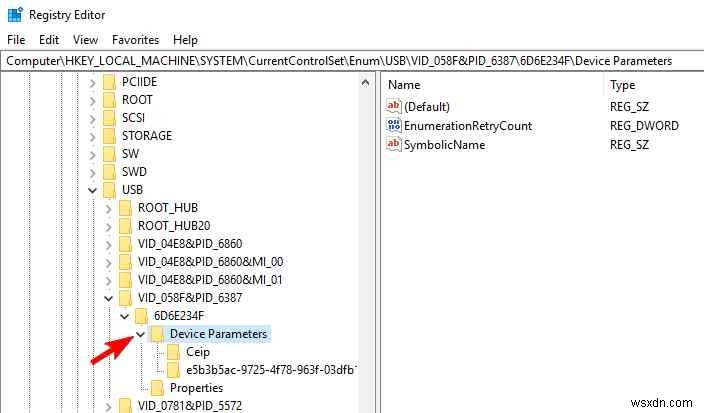Expand the ROOT_HUB20 key
The width and height of the screenshot is (704, 413).
click(x=108, y=227)
